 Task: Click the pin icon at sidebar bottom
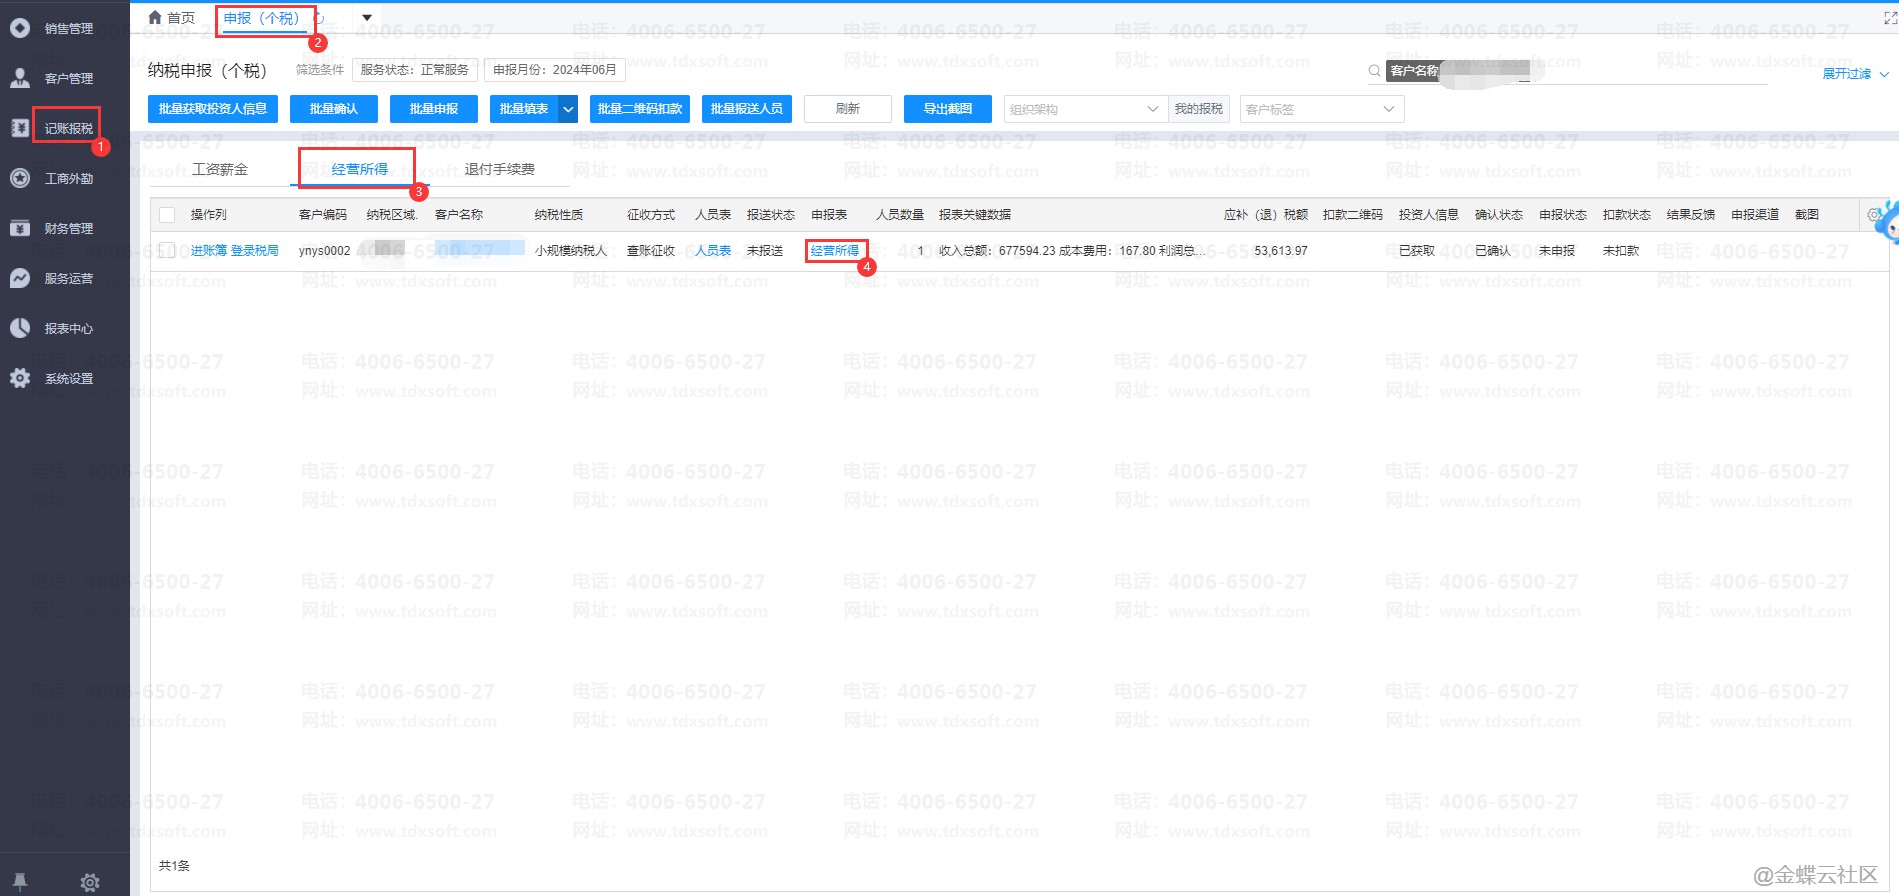coord(20,881)
